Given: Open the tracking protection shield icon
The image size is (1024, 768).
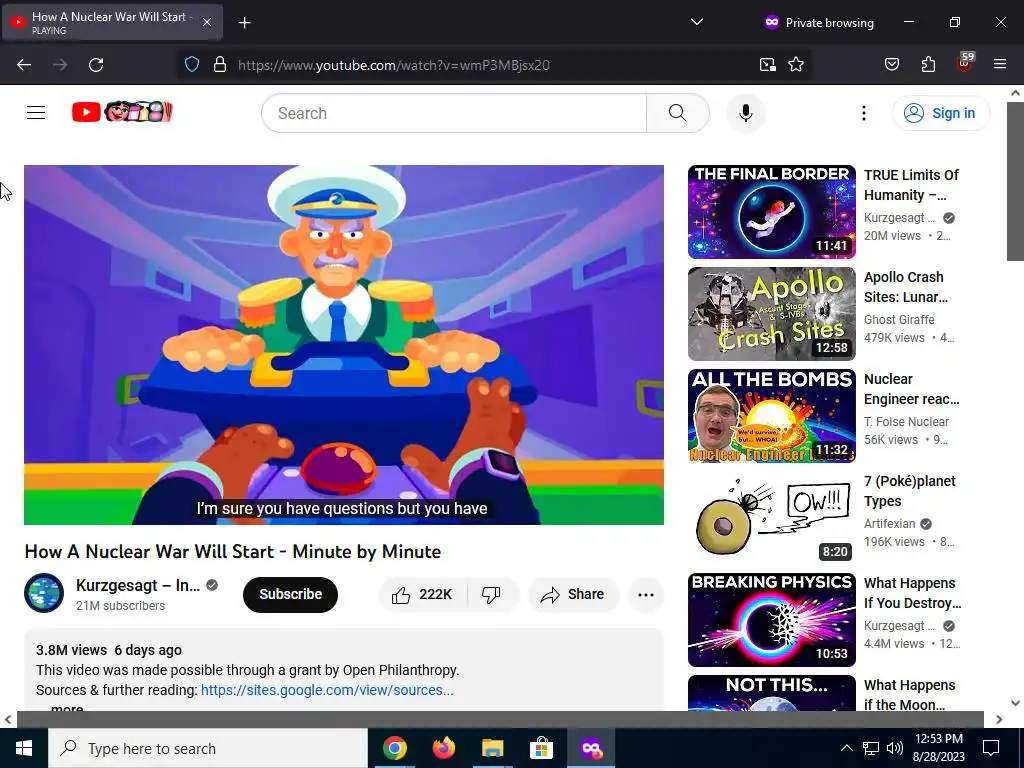Looking at the screenshot, I should (191, 65).
